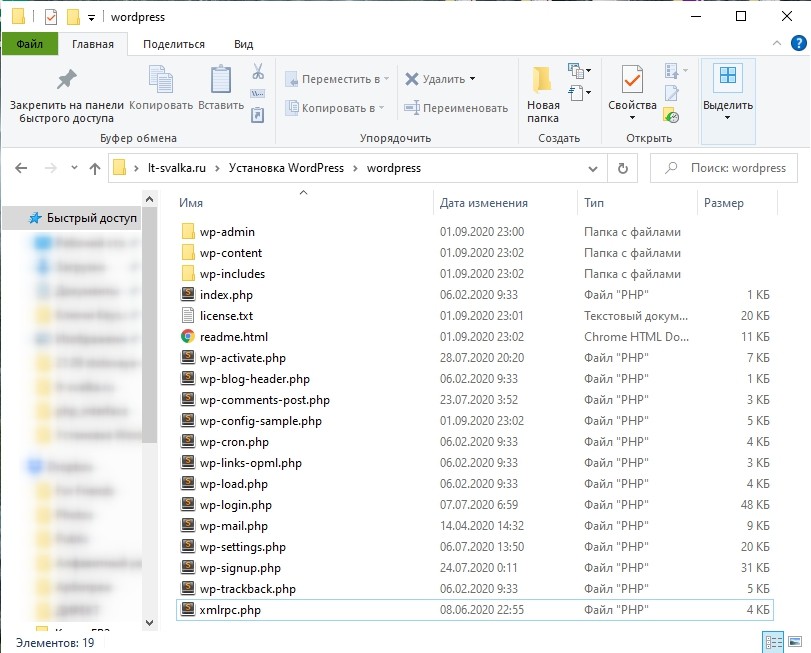Open Explorer help with the question icon
The width and height of the screenshot is (811, 653).
point(799,43)
